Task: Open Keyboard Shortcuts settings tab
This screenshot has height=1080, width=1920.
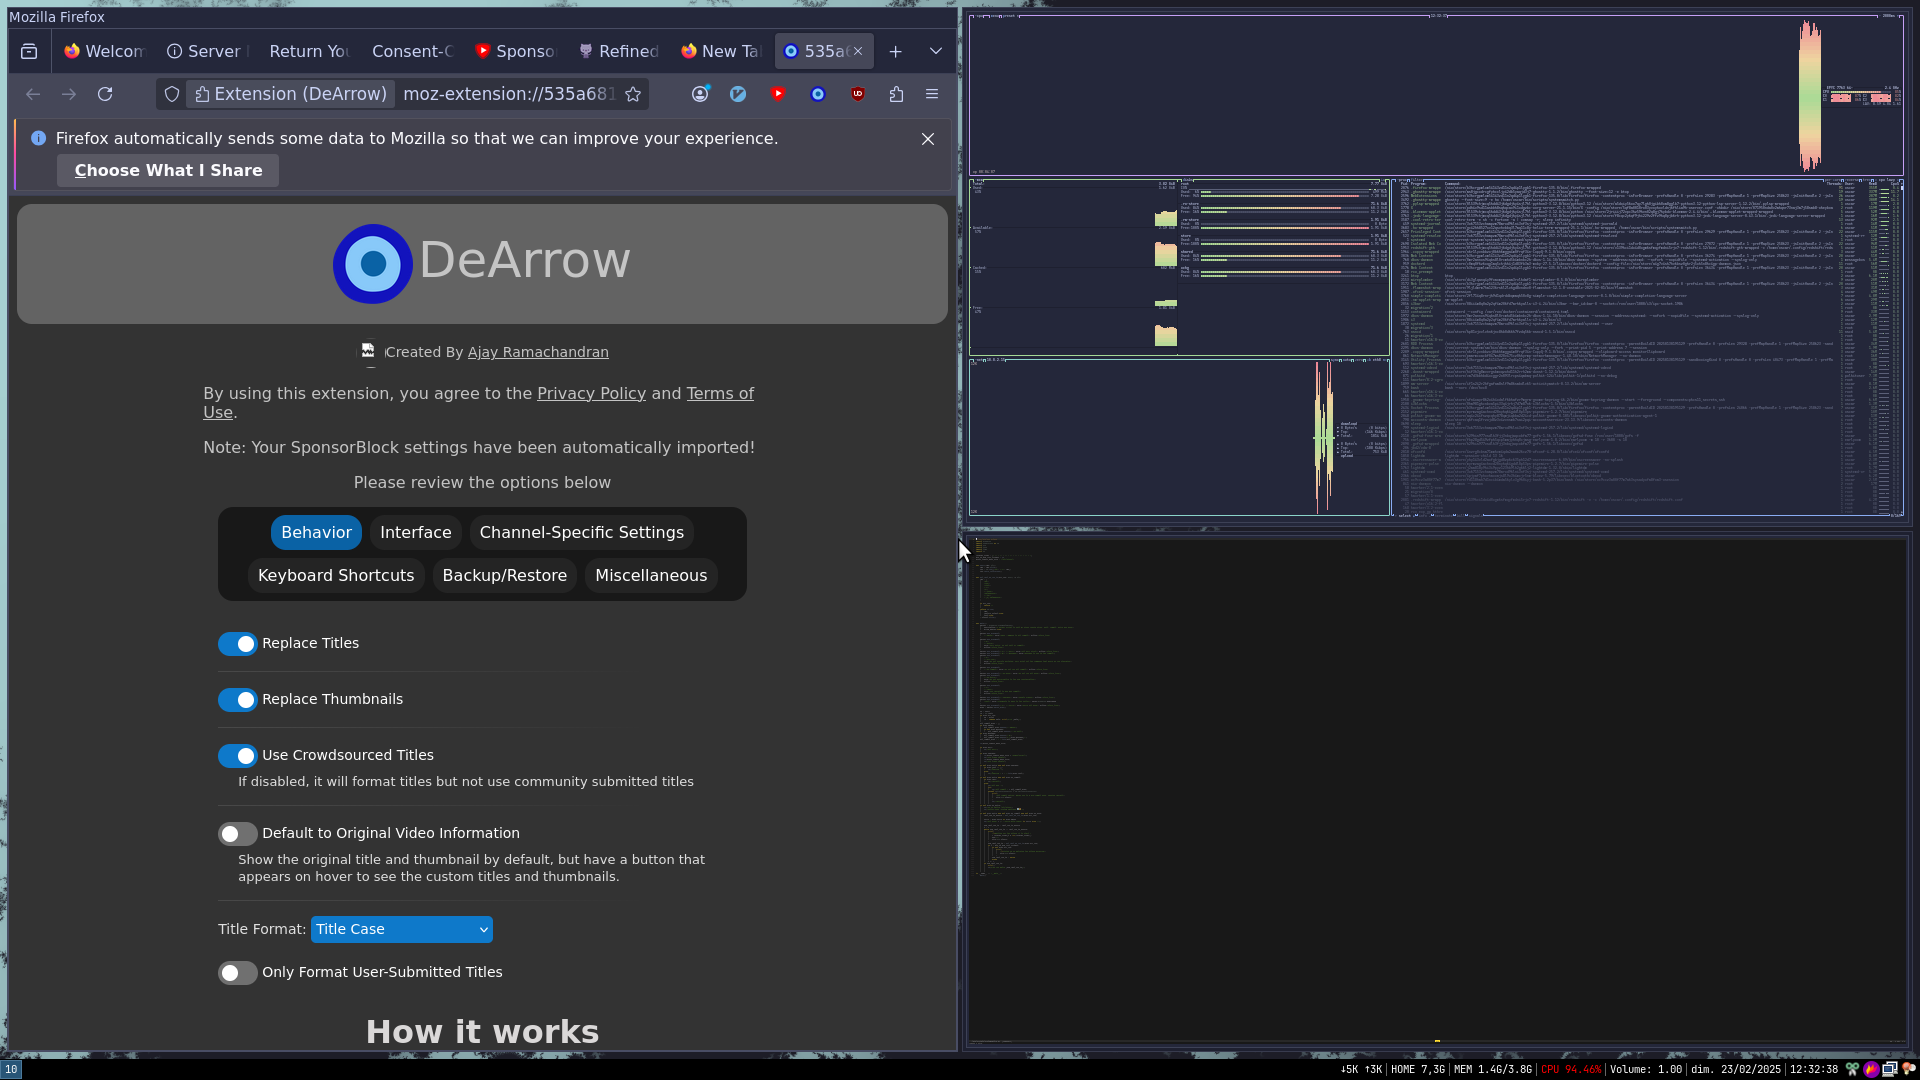Action: point(336,576)
